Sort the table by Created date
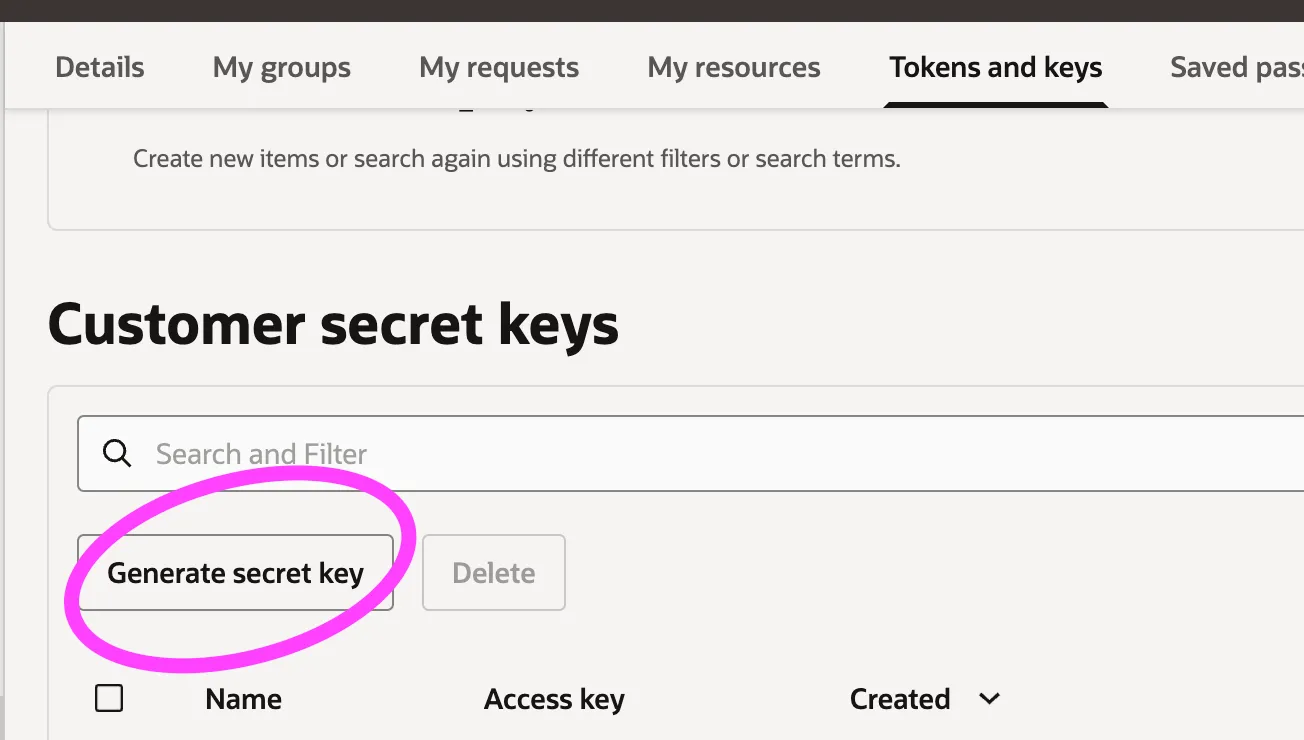 coord(899,699)
